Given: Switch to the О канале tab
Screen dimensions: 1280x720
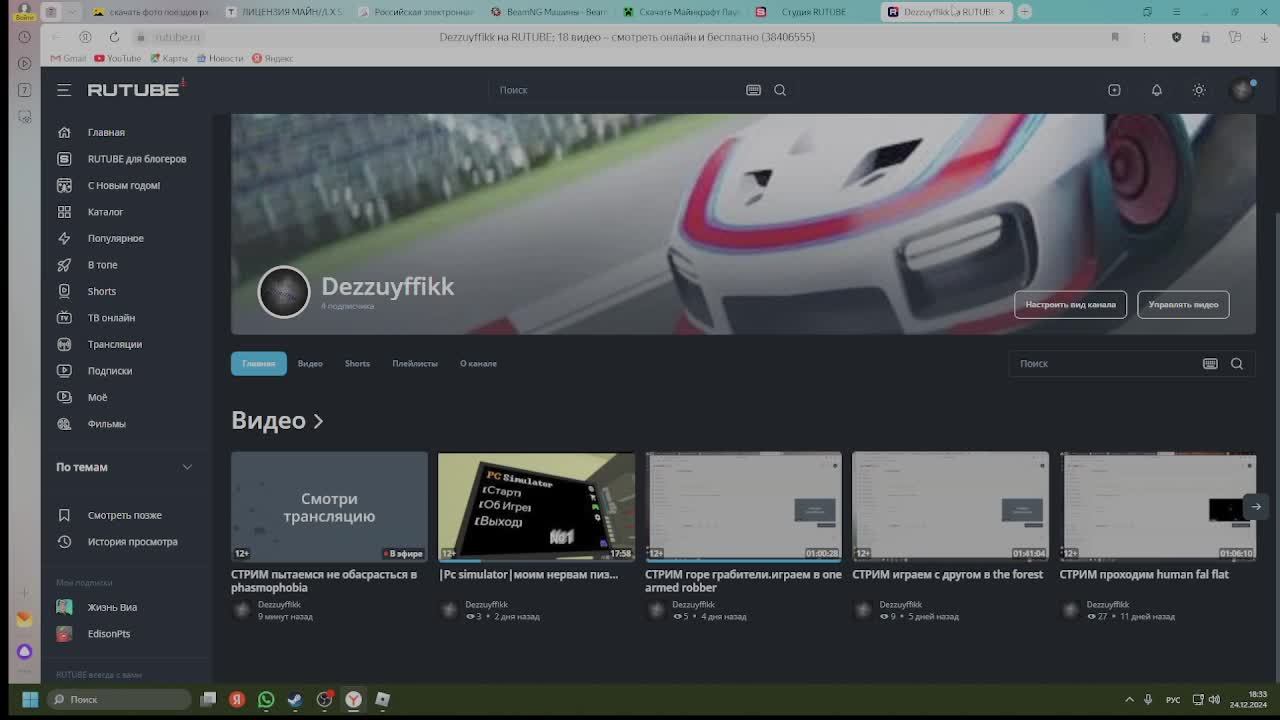Looking at the screenshot, I should 478,363.
